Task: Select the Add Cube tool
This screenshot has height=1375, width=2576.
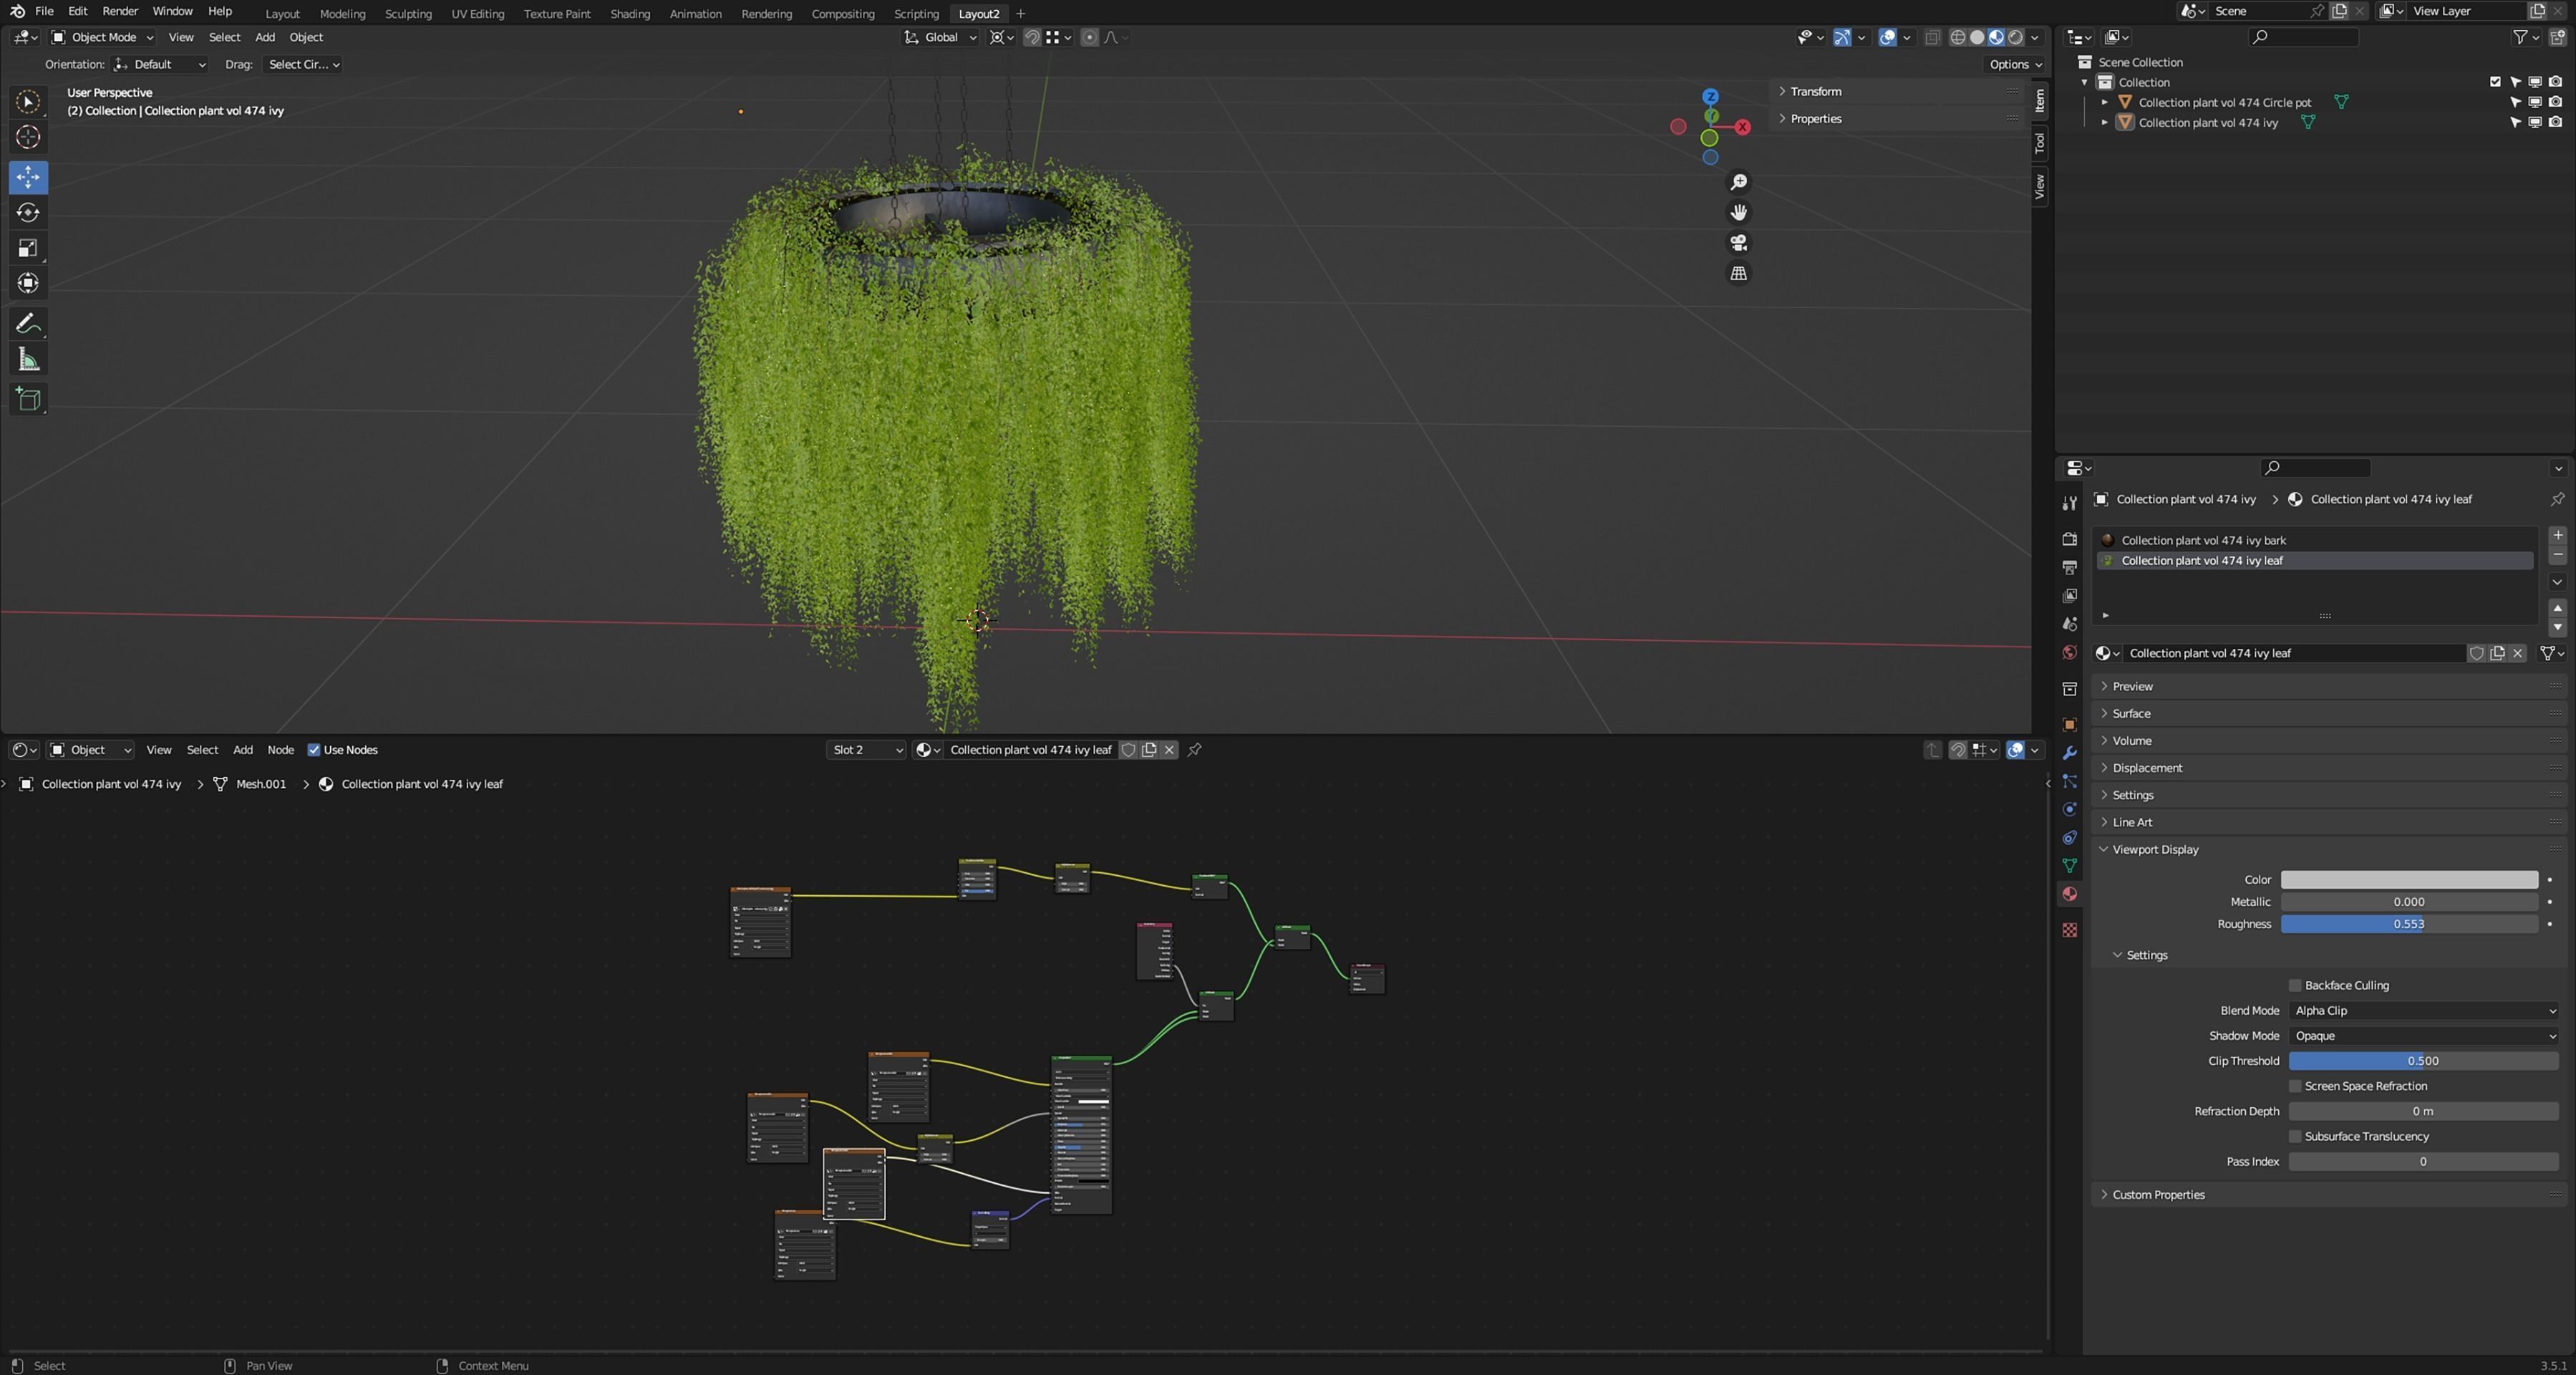Action: click(x=28, y=399)
